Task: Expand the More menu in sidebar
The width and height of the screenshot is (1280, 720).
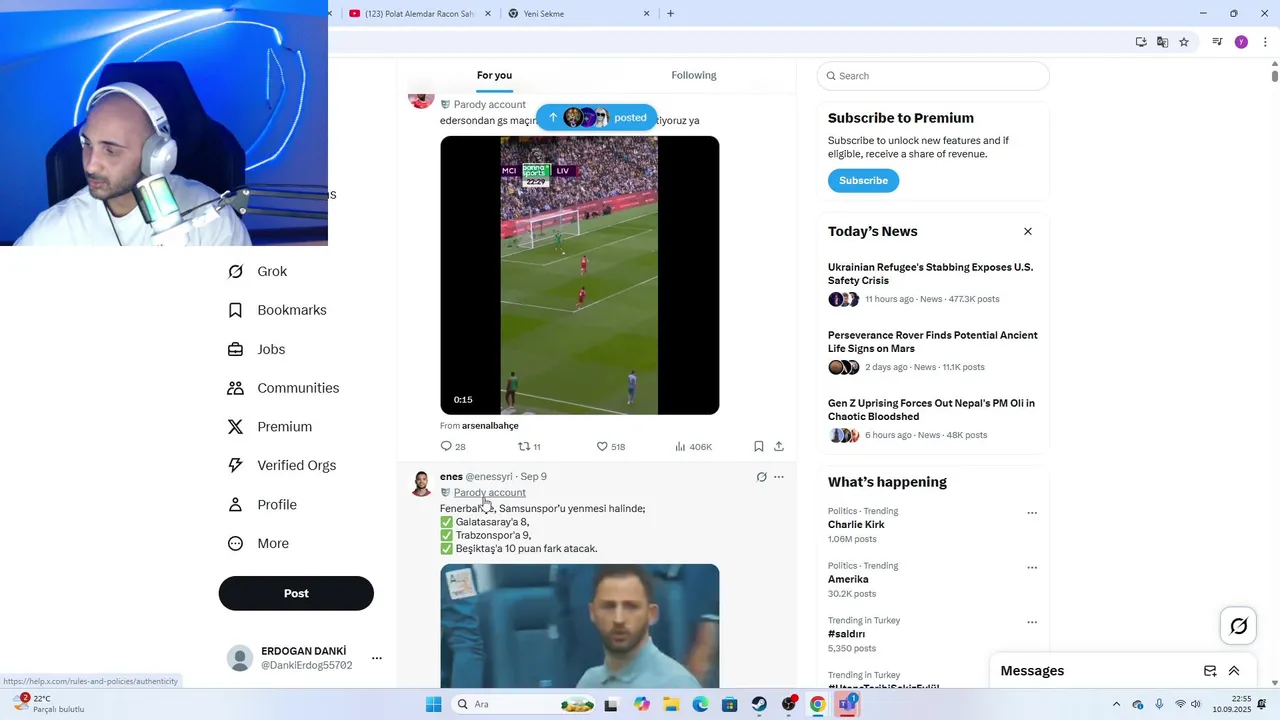Action: pos(259,543)
